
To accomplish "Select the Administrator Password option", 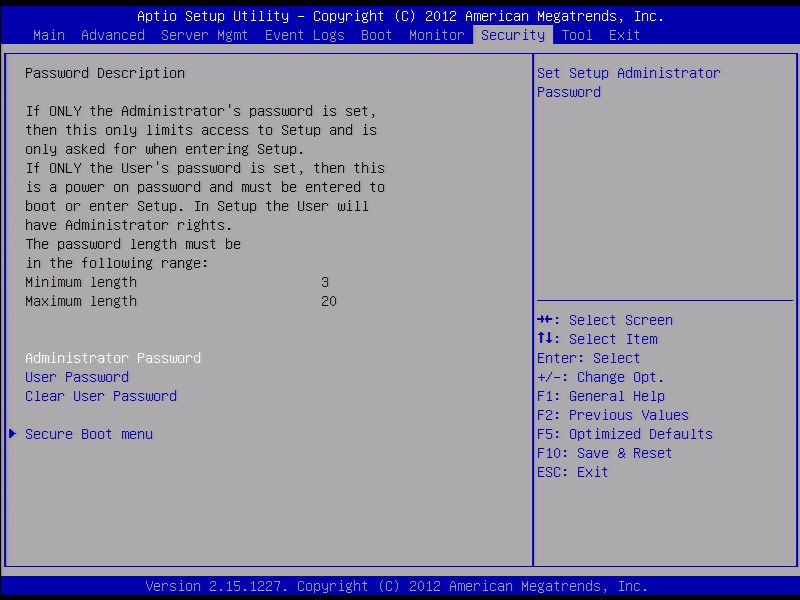I will [113, 358].
